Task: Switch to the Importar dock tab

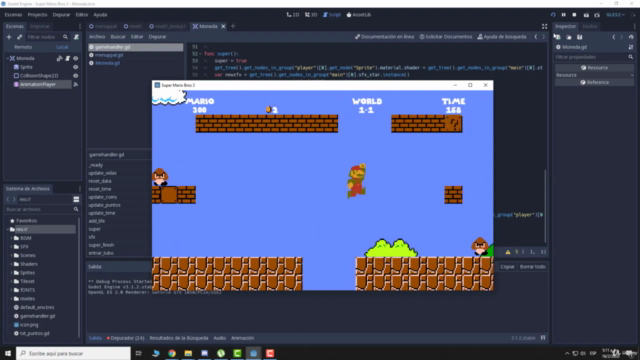Action: click(x=40, y=26)
